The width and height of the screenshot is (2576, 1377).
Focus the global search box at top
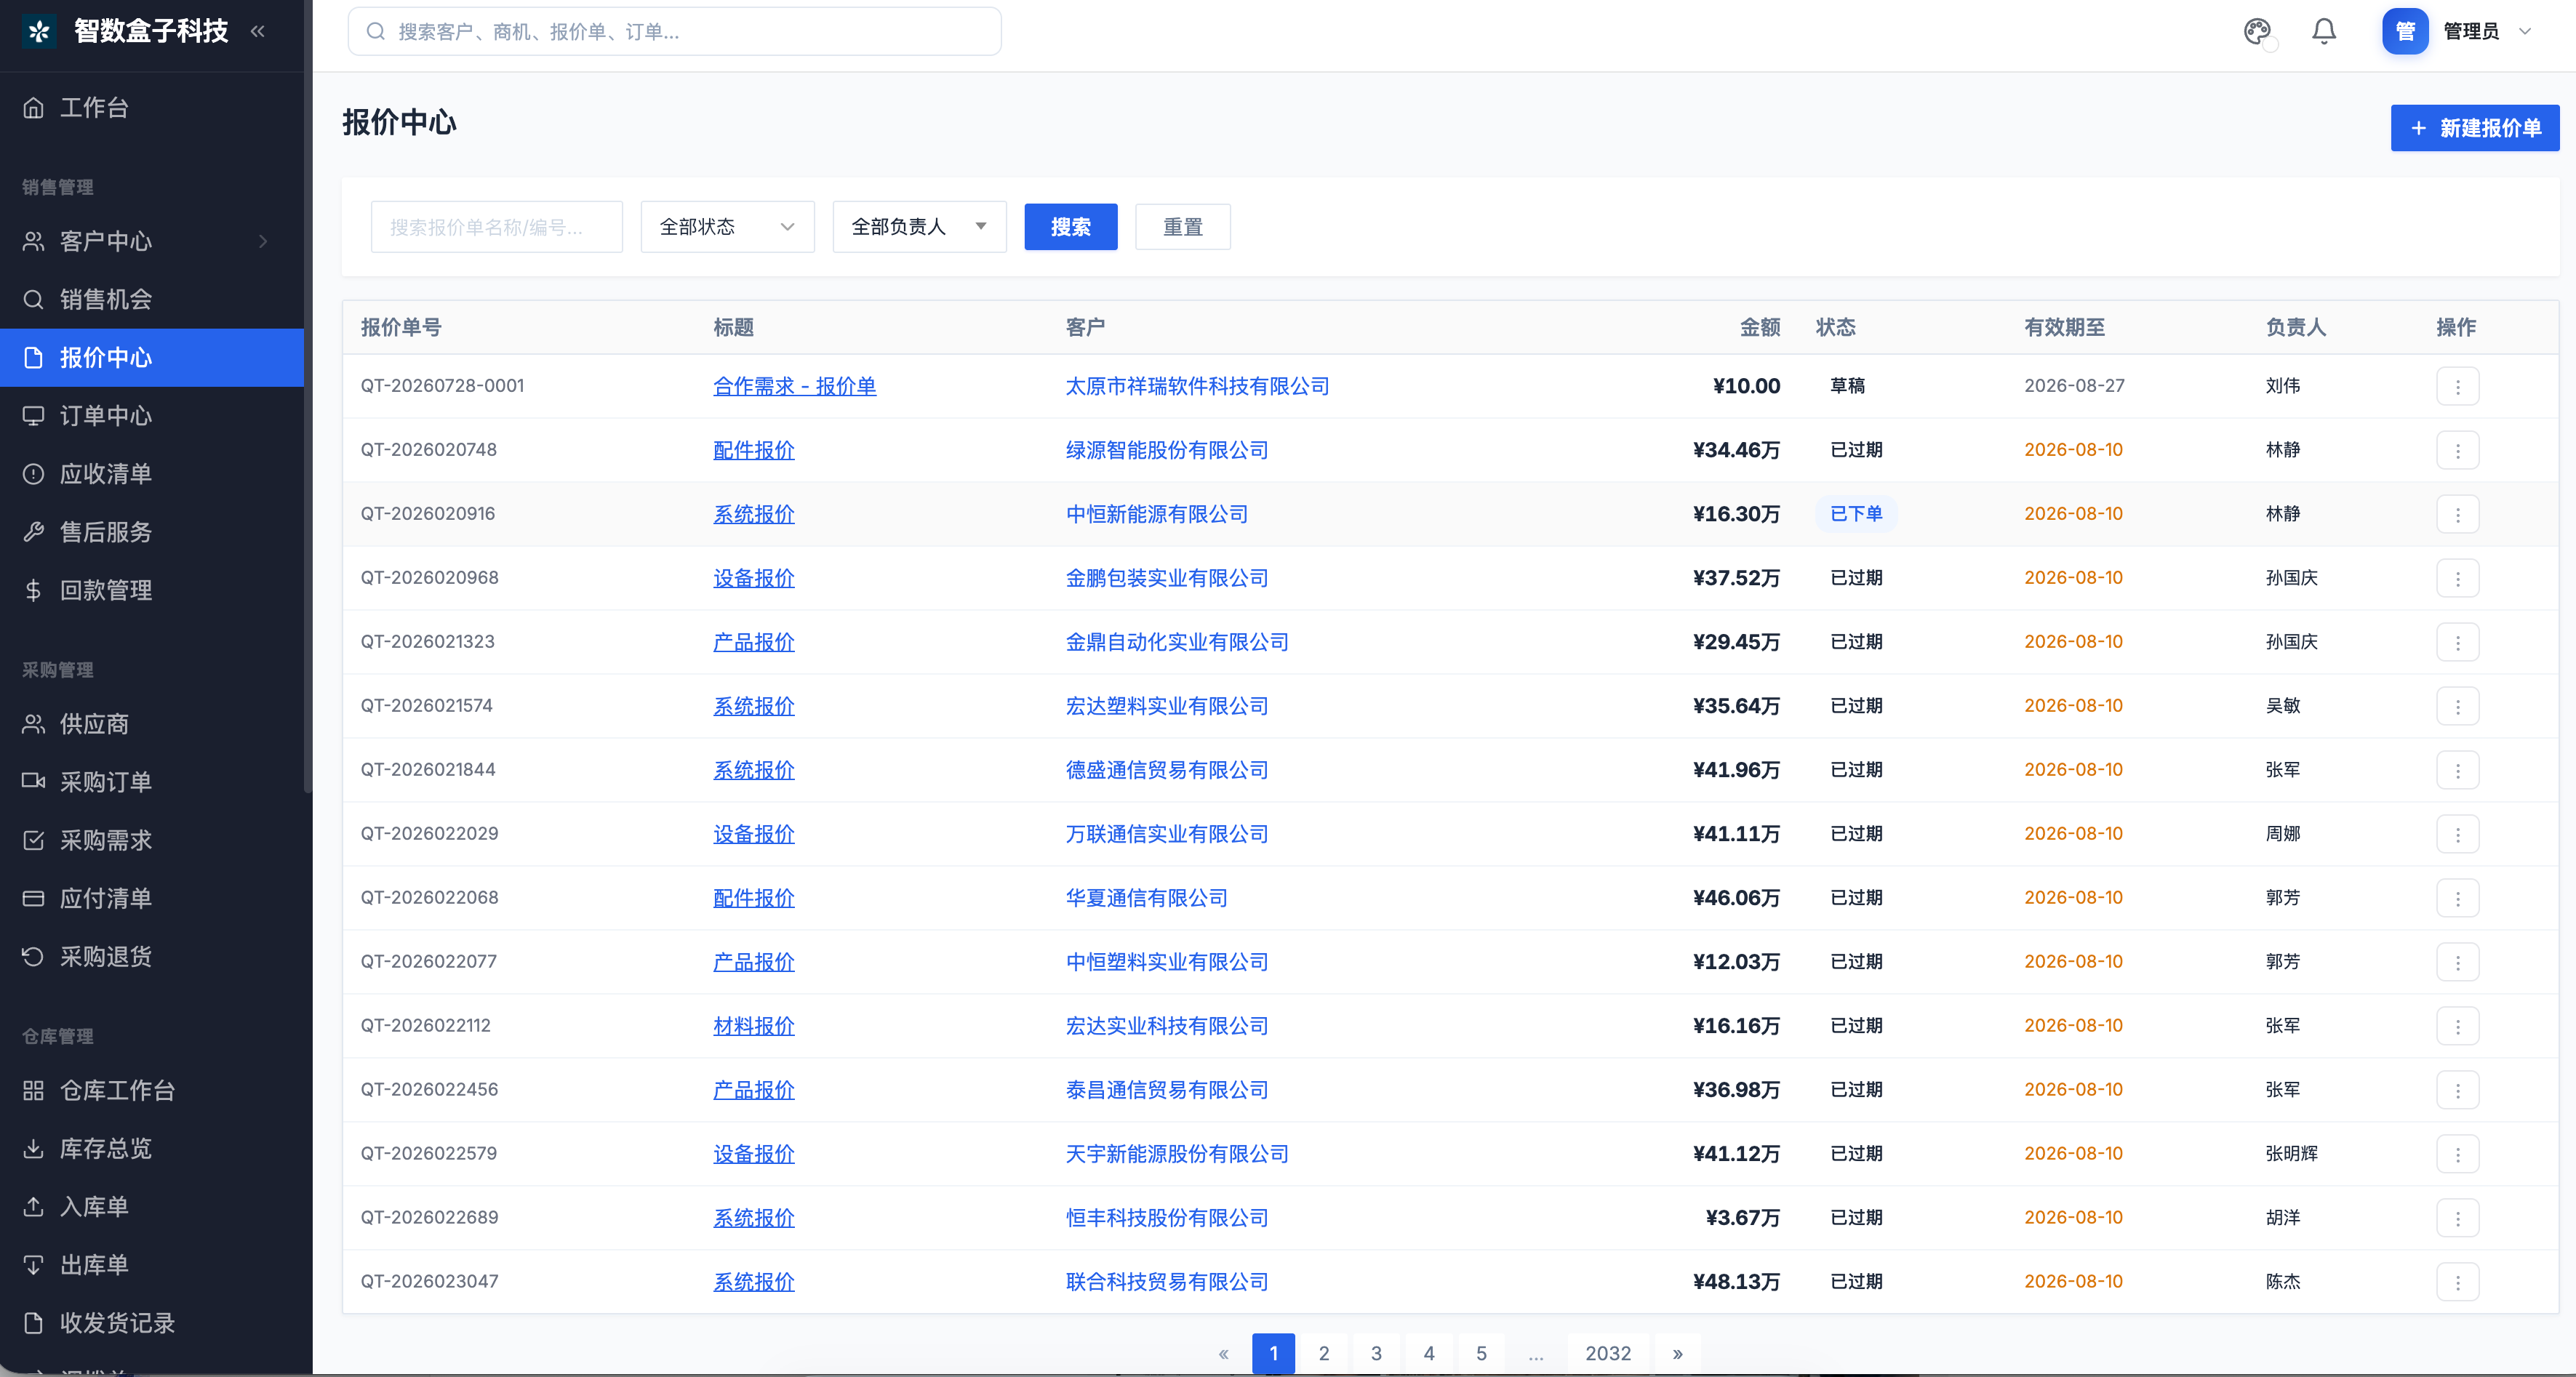(674, 31)
